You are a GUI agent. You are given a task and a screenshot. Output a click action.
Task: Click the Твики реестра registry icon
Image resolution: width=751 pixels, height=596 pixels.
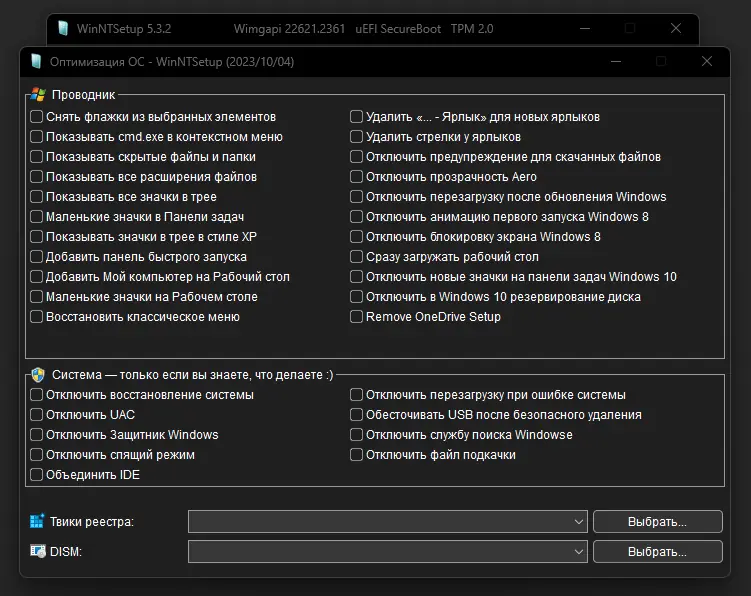tap(37, 521)
